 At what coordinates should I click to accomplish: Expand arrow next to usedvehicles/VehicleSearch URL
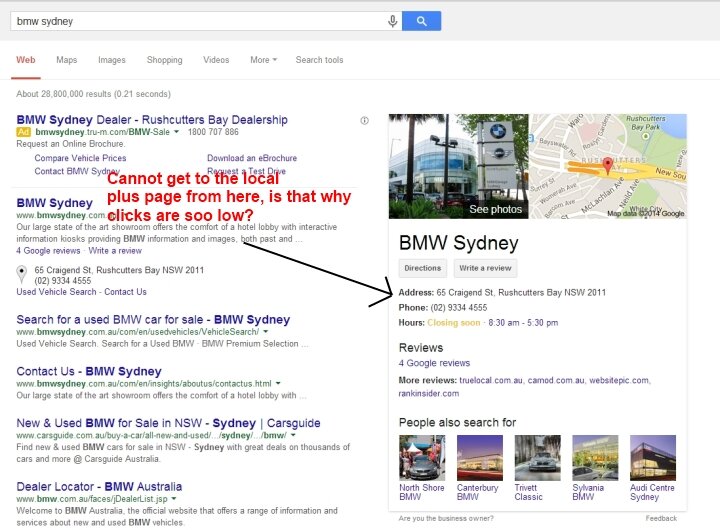[266, 332]
